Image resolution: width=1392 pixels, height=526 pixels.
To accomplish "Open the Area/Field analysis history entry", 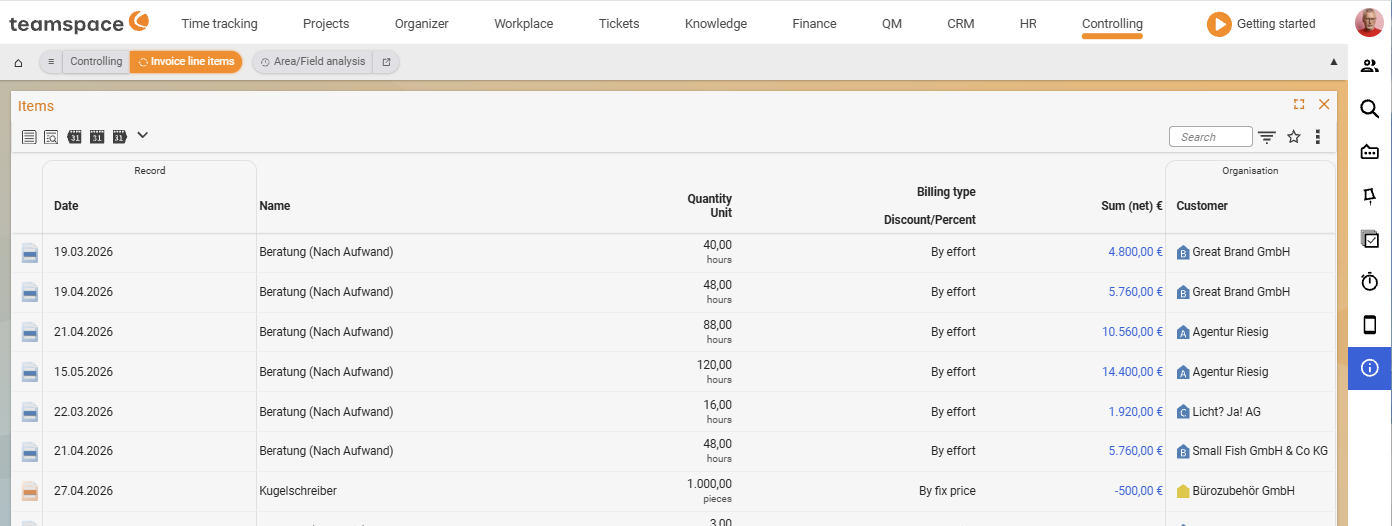I will coord(312,62).
